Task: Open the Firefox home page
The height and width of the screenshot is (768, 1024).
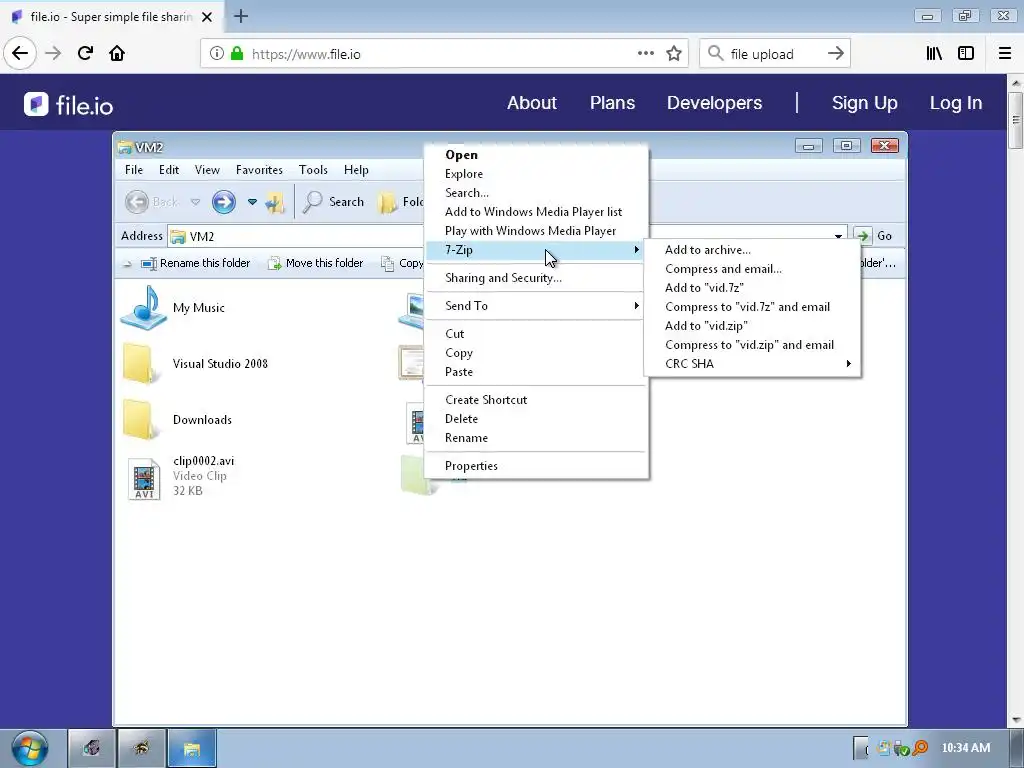Action: pos(117,54)
